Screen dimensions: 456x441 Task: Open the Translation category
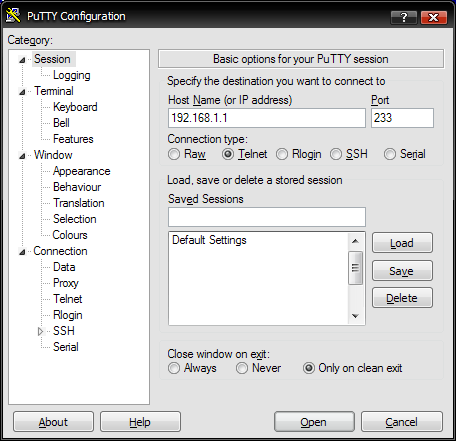79,203
